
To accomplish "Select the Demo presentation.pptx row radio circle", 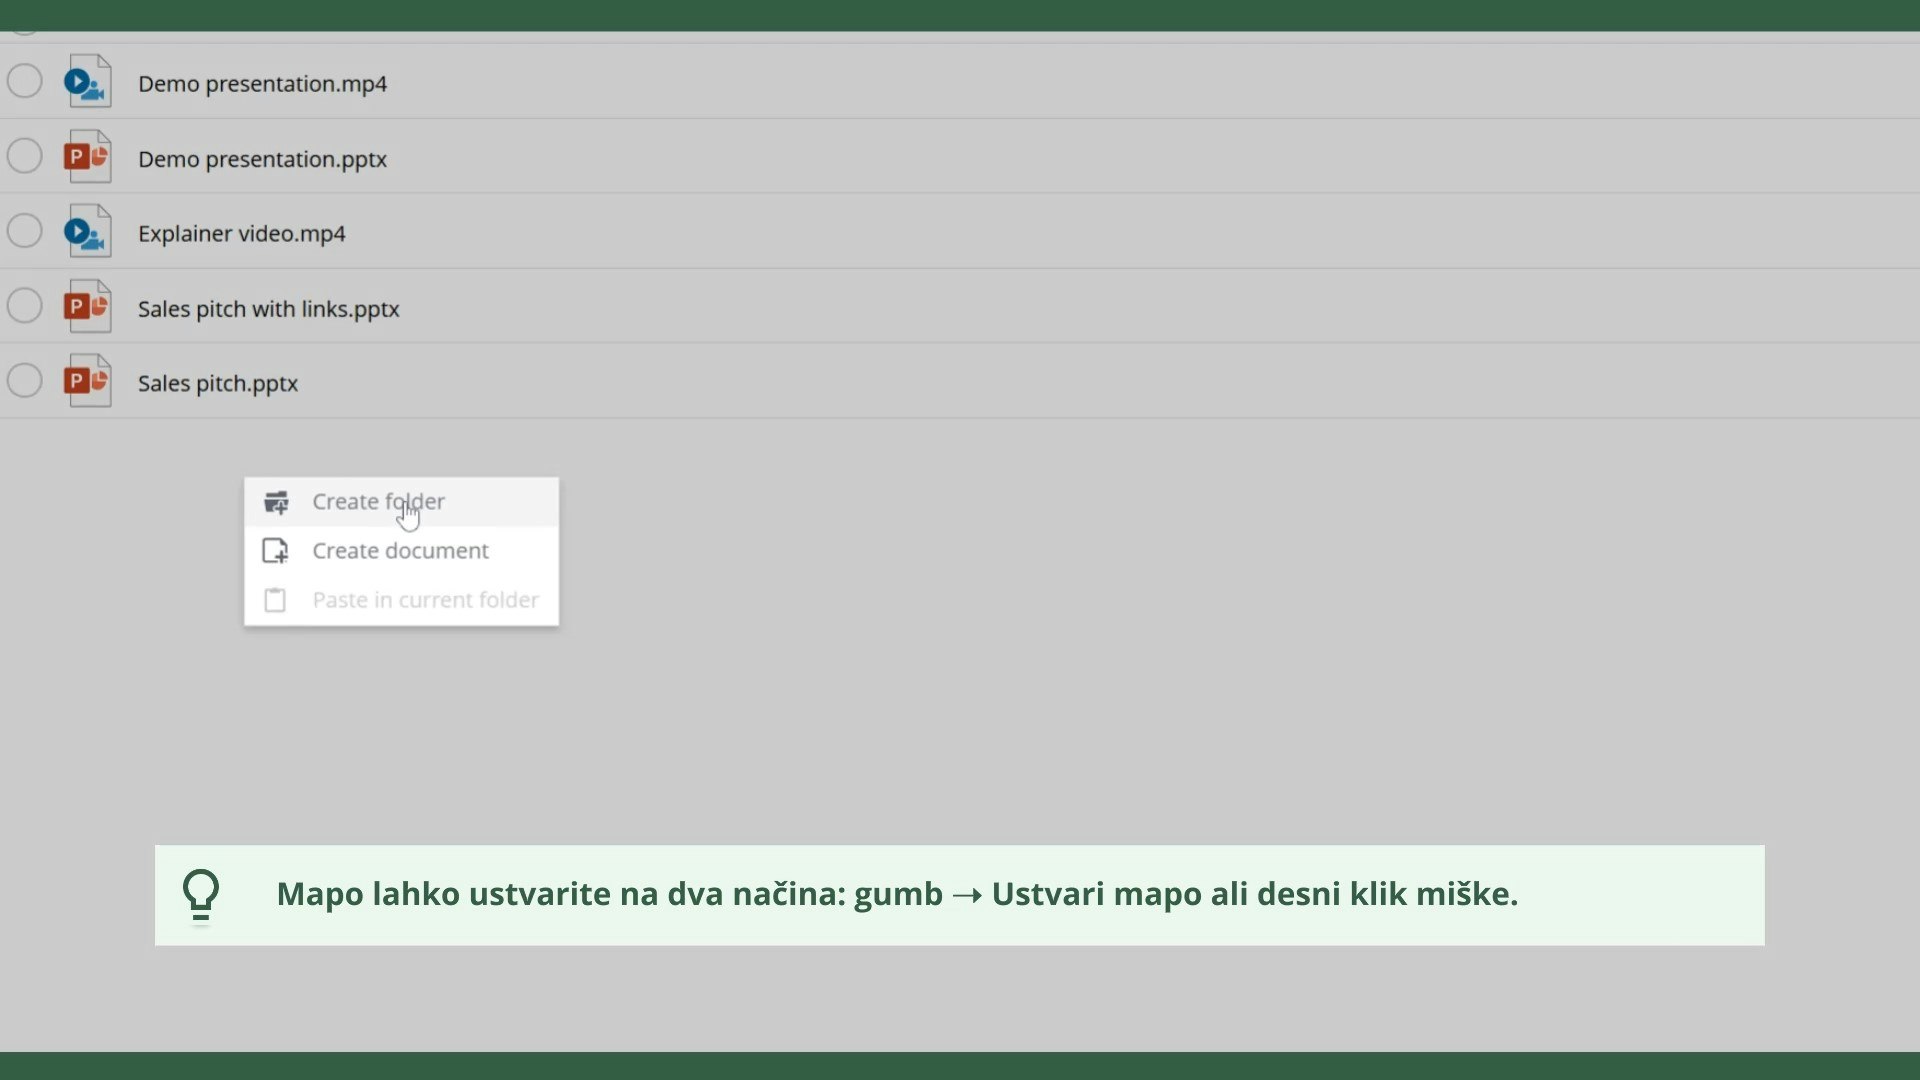I will 25,156.
